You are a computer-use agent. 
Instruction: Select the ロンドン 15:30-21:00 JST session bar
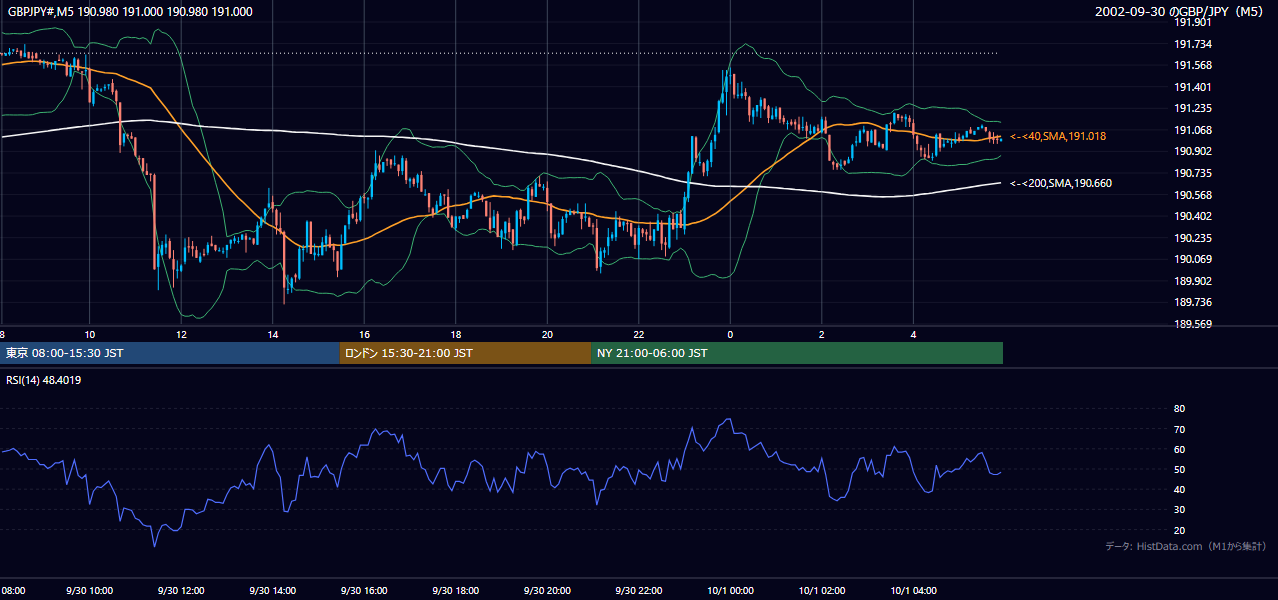pyautogui.click(x=465, y=353)
